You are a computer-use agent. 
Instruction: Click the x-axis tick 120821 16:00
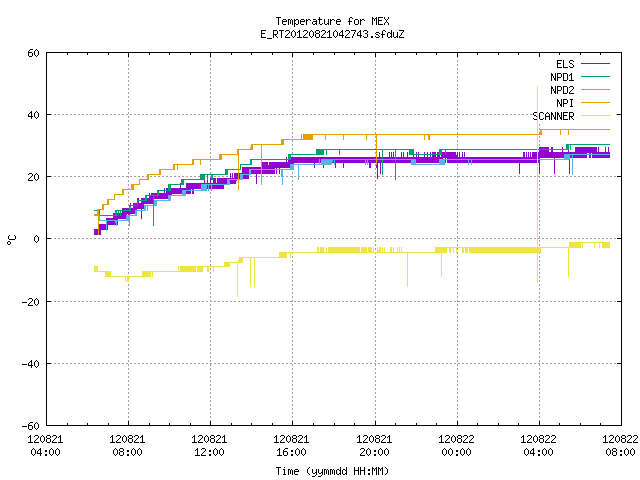pyautogui.click(x=291, y=446)
